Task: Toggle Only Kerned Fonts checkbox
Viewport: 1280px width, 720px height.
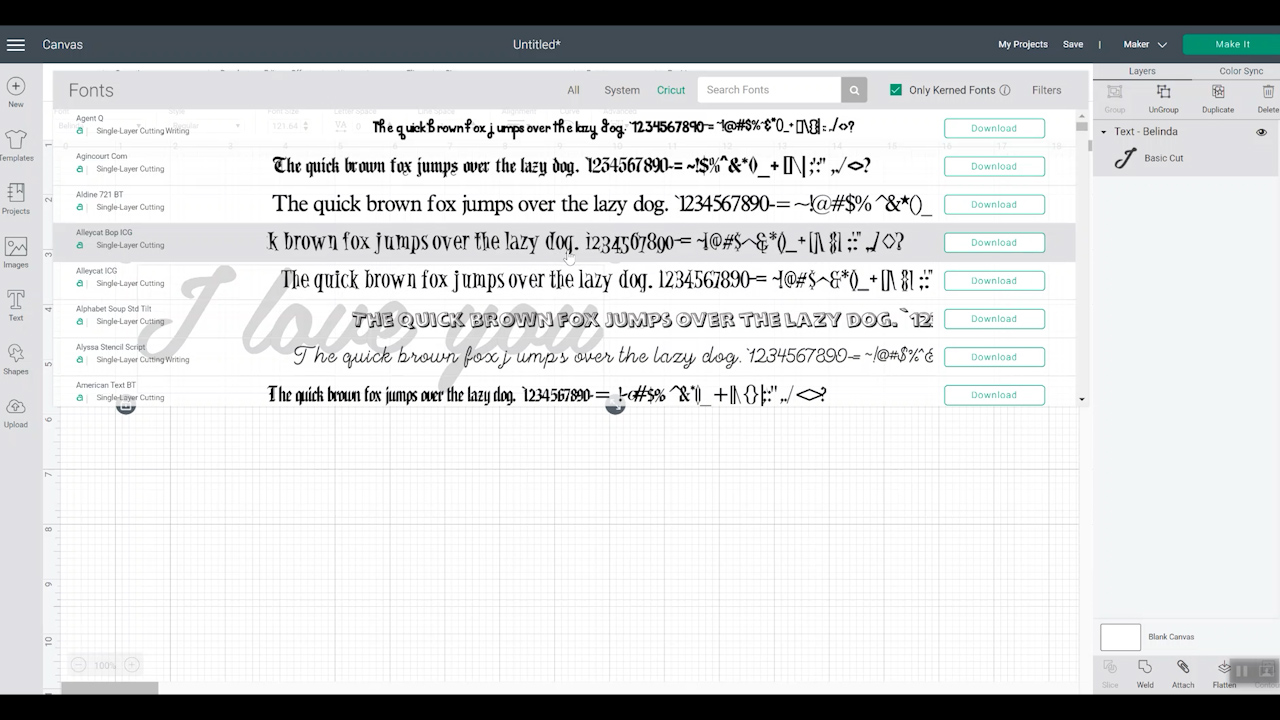Action: (896, 90)
